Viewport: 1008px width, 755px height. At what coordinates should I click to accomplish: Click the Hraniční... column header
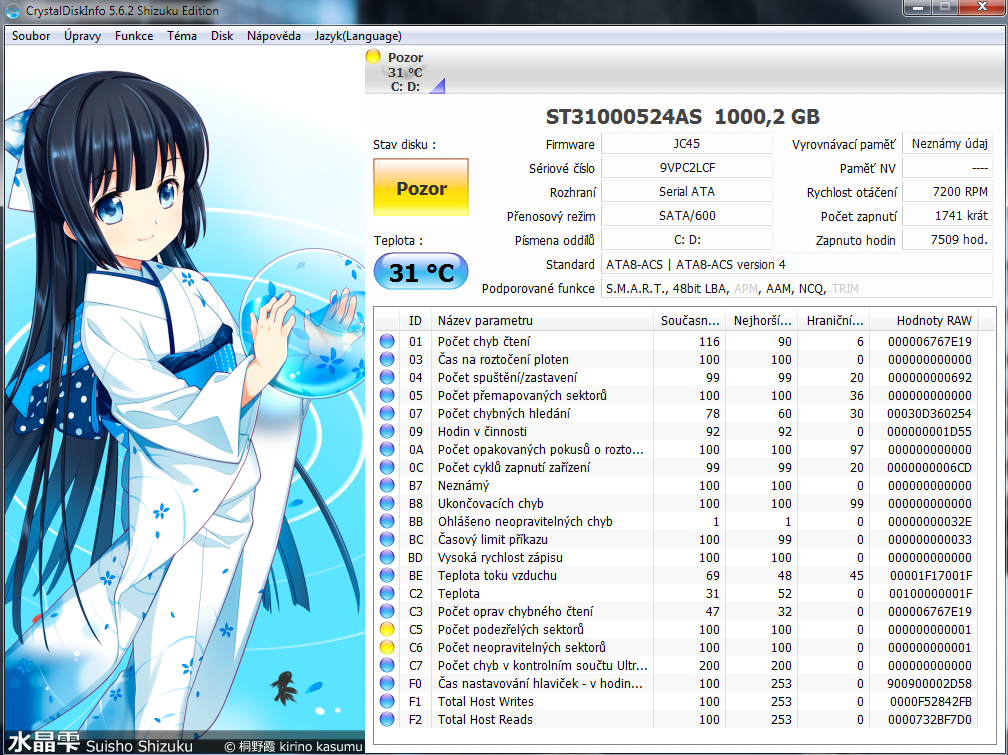pos(834,320)
